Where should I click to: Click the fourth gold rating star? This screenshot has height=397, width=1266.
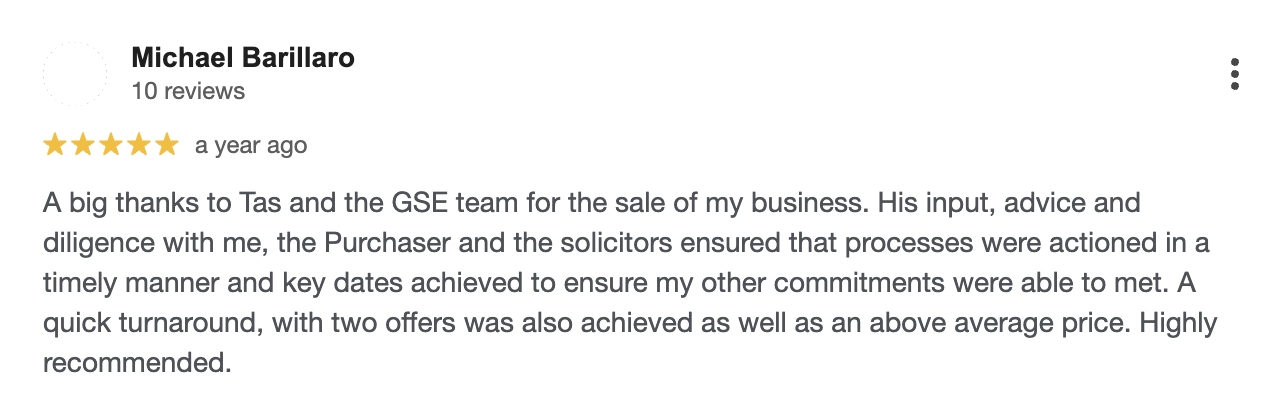point(138,145)
